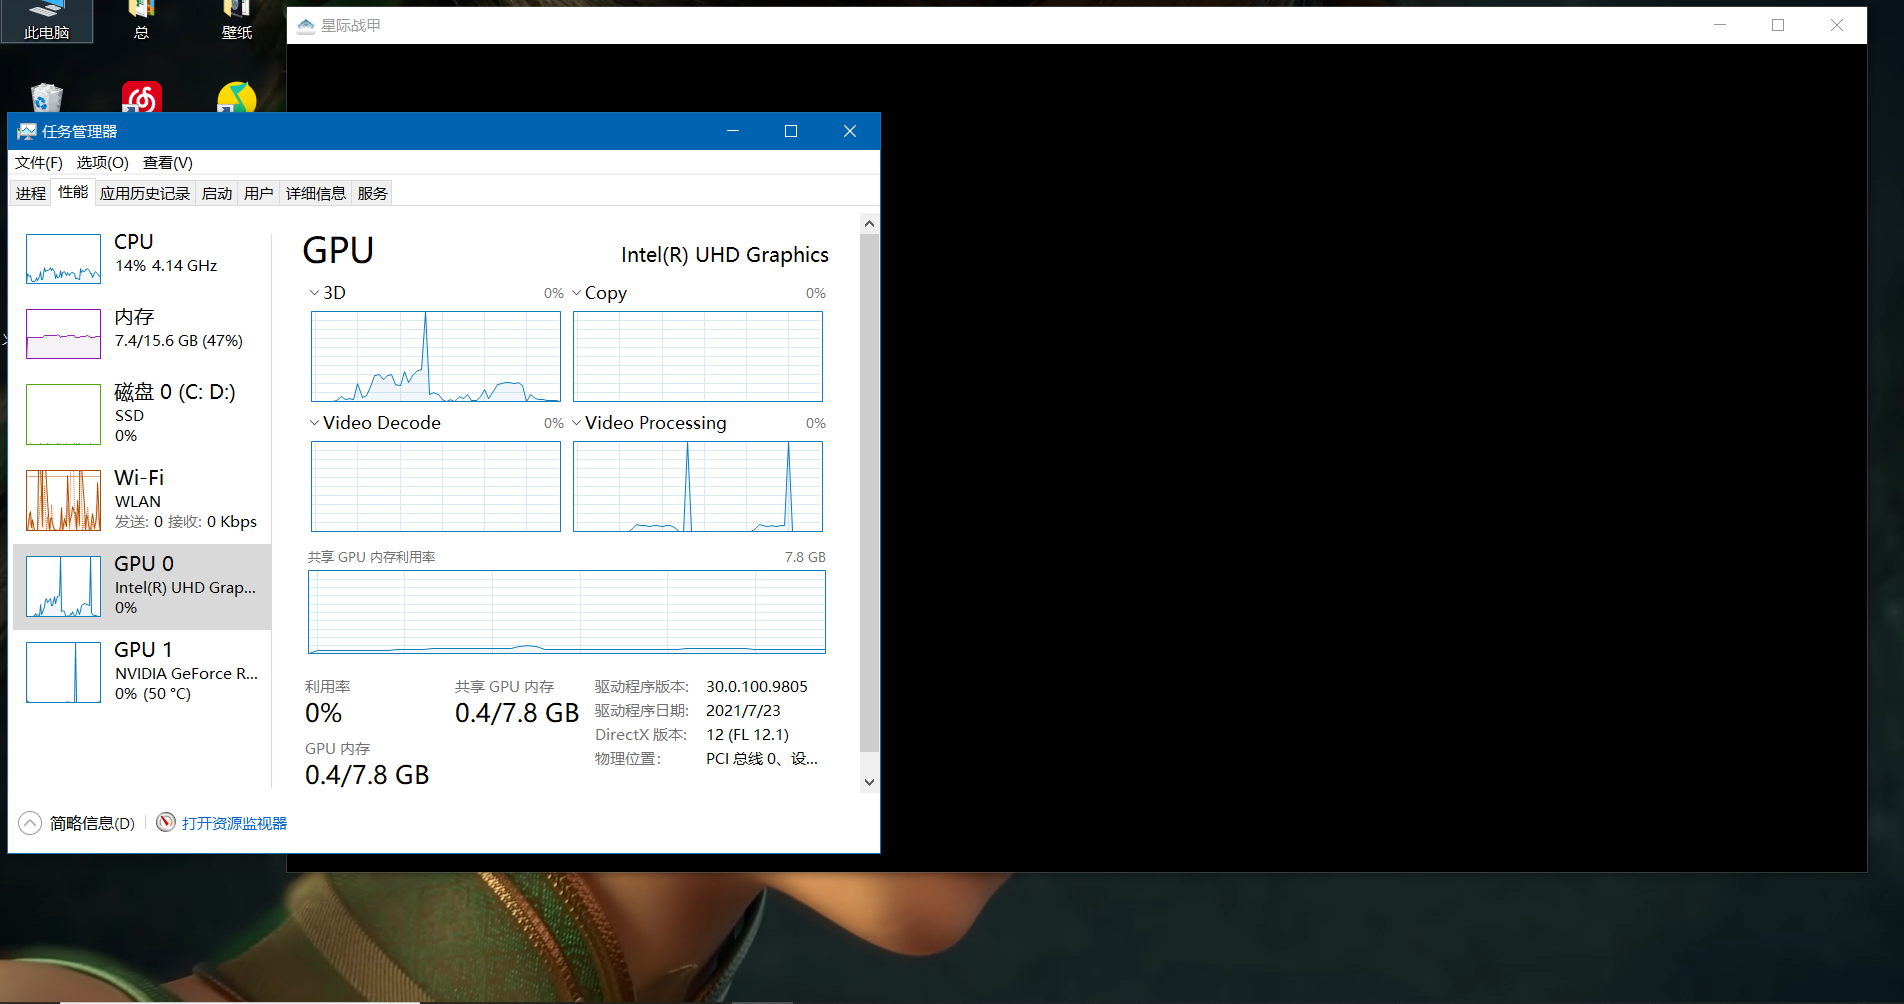
Task: Click 打开资源监视器 to open Resource Monitor
Action: click(x=234, y=822)
